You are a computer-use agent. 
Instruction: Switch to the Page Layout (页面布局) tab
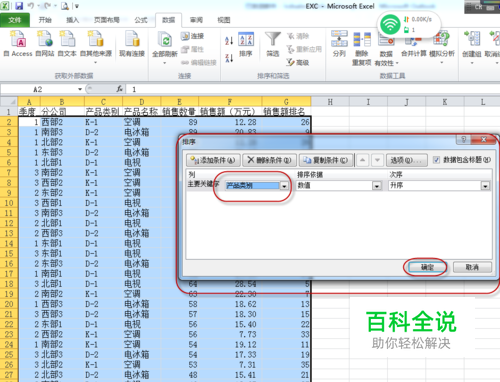107,20
